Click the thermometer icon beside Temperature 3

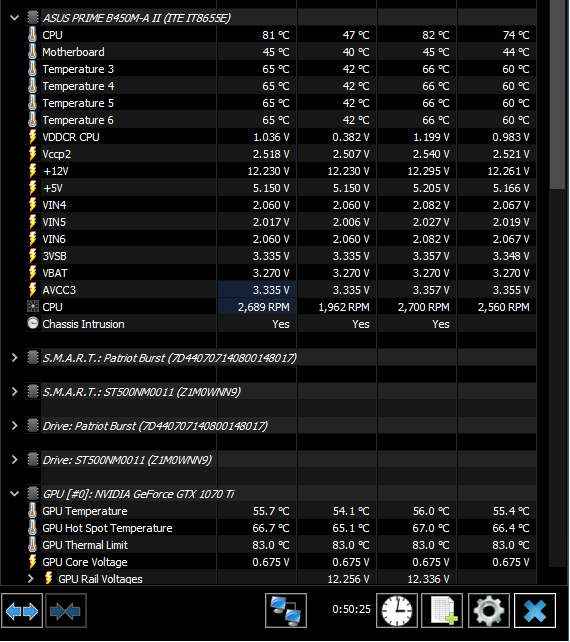coord(32,69)
